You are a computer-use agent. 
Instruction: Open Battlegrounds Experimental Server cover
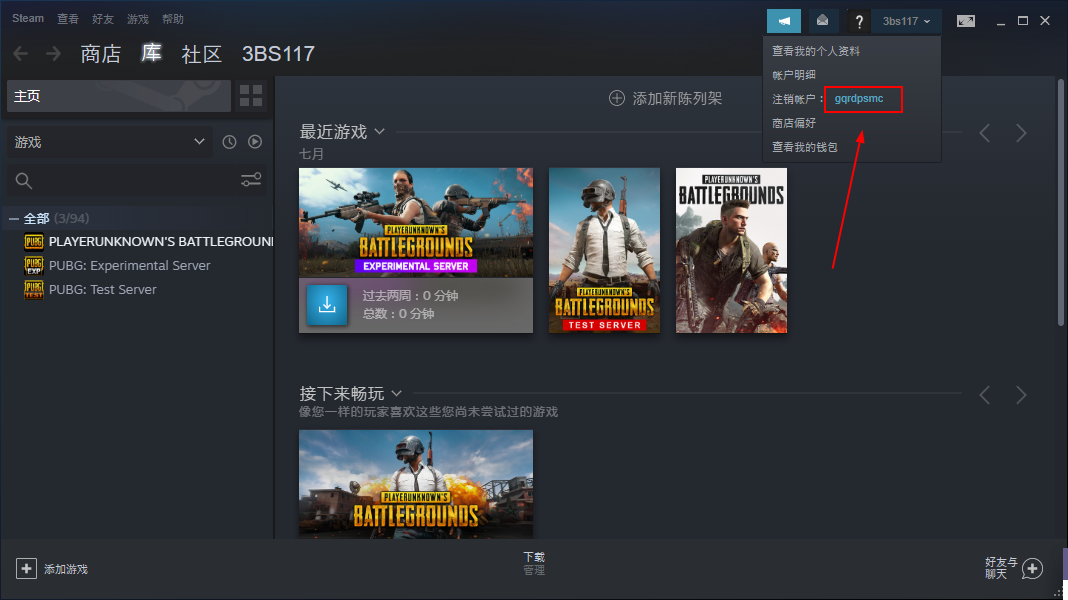[x=416, y=223]
